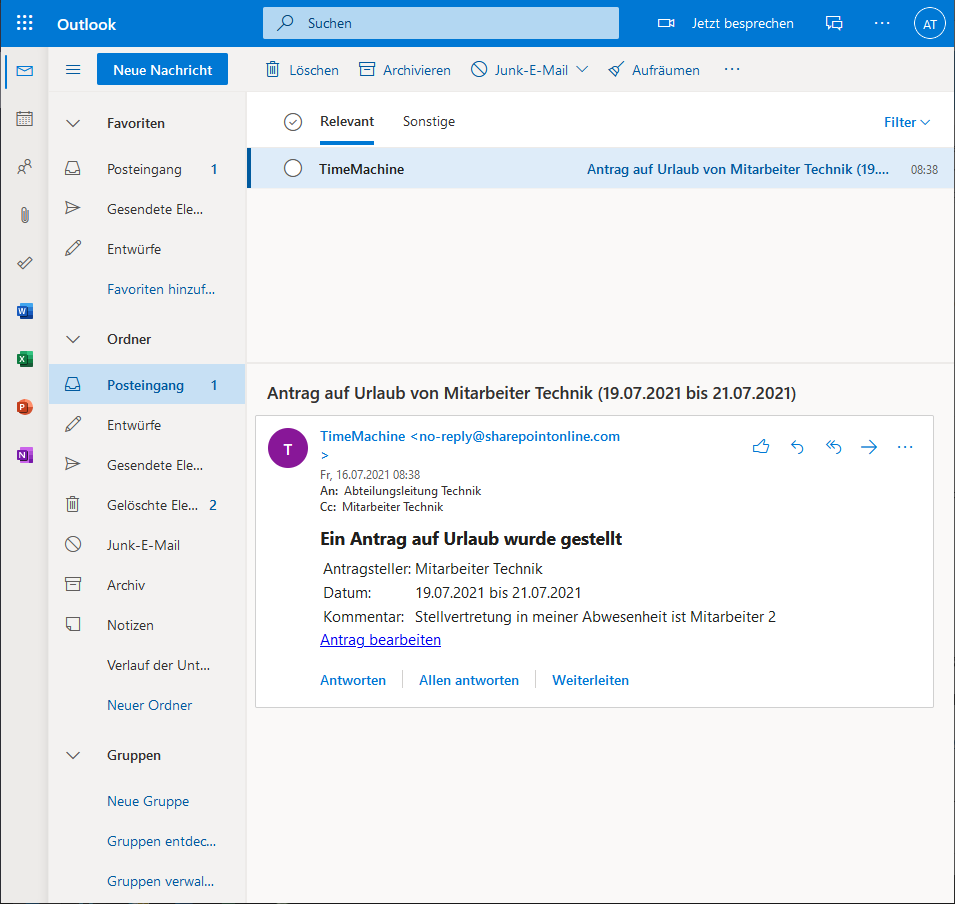Expand the Junk-E-Mail dropdown arrow
The image size is (955, 904).
pos(582,70)
